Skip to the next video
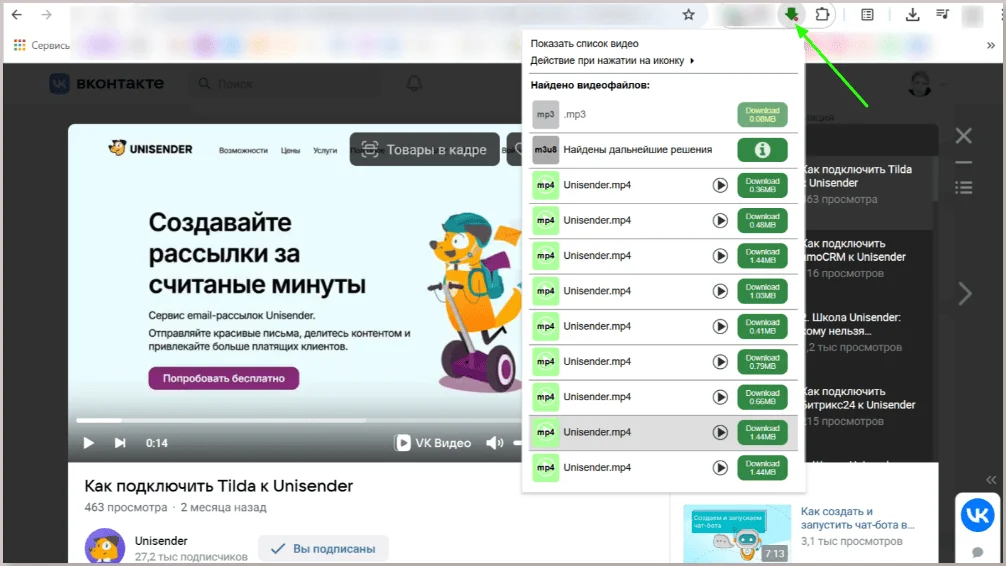1006x566 pixels. coord(120,443)
